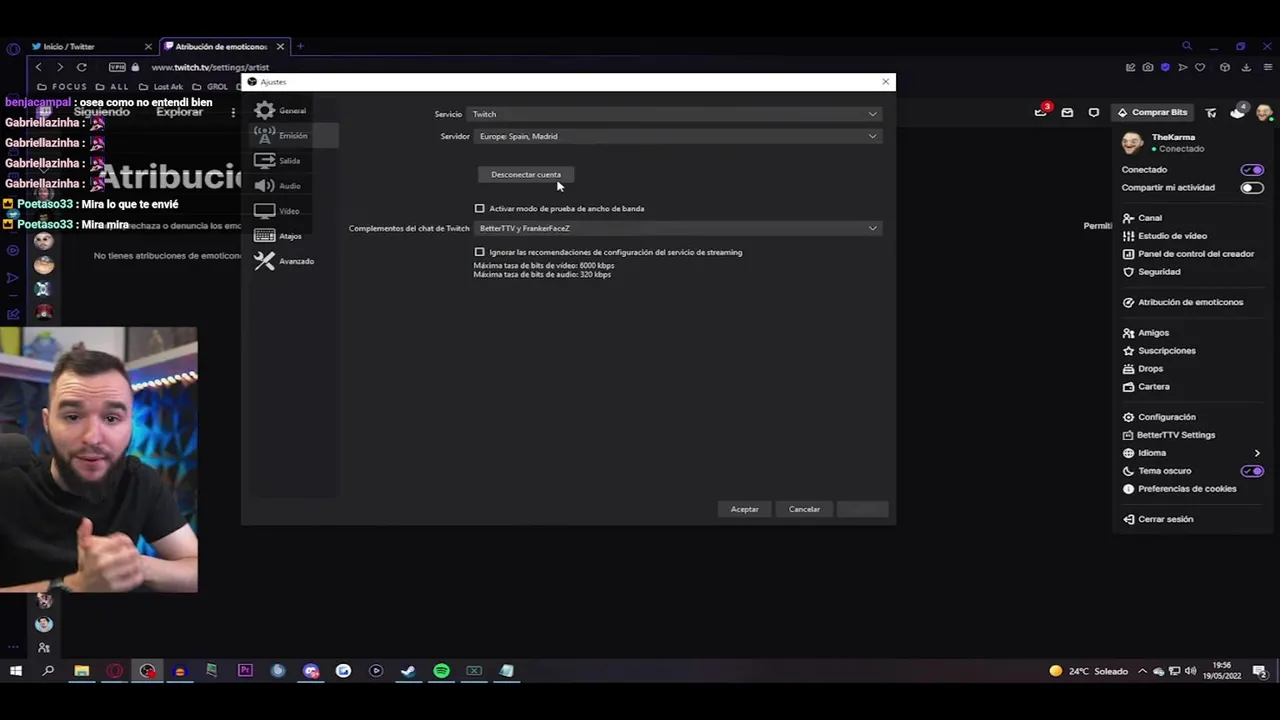Open the FOCUS bookmarks folder
1280x720 pixels.
(x=61, y=87)
